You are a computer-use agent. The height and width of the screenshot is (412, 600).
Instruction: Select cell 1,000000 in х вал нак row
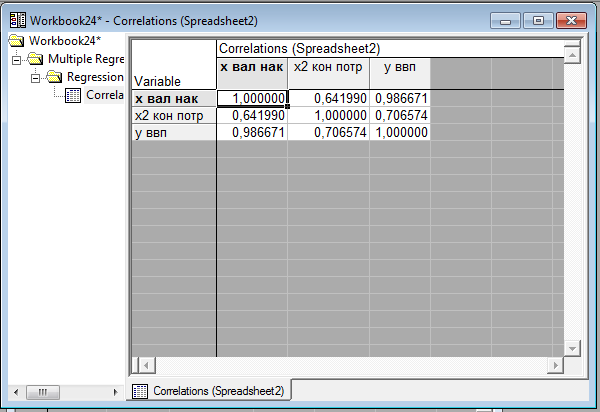coord(252,98)
